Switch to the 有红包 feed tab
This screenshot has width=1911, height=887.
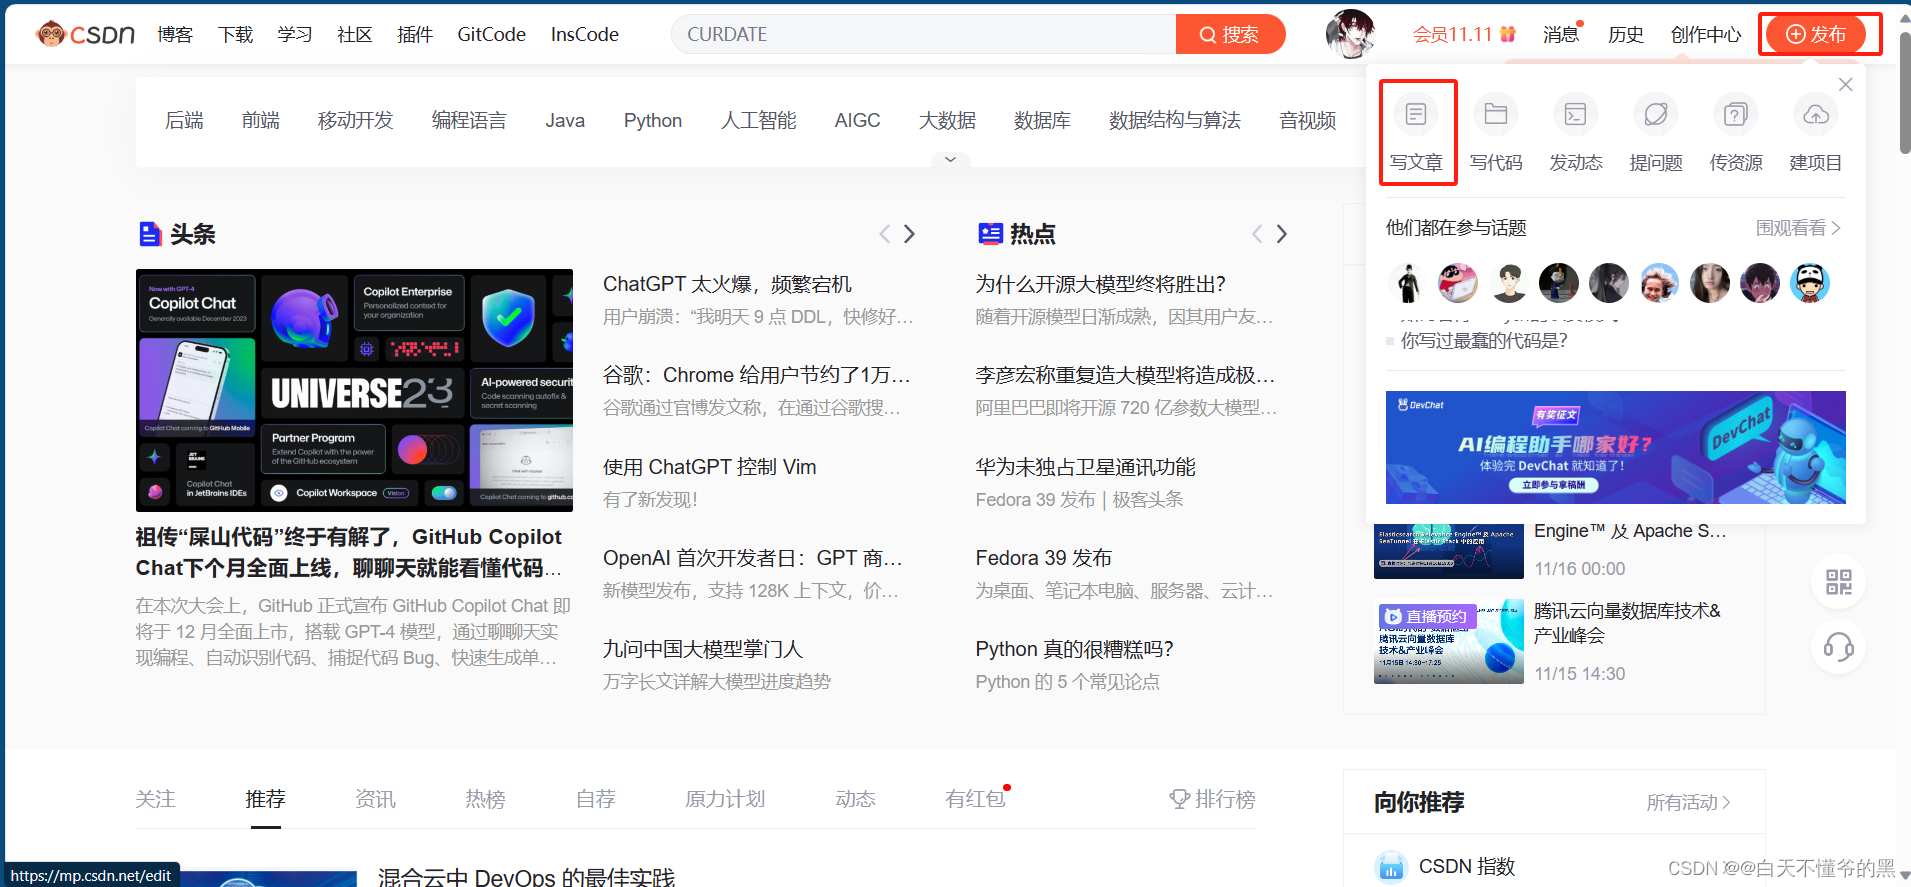[976, 799]
